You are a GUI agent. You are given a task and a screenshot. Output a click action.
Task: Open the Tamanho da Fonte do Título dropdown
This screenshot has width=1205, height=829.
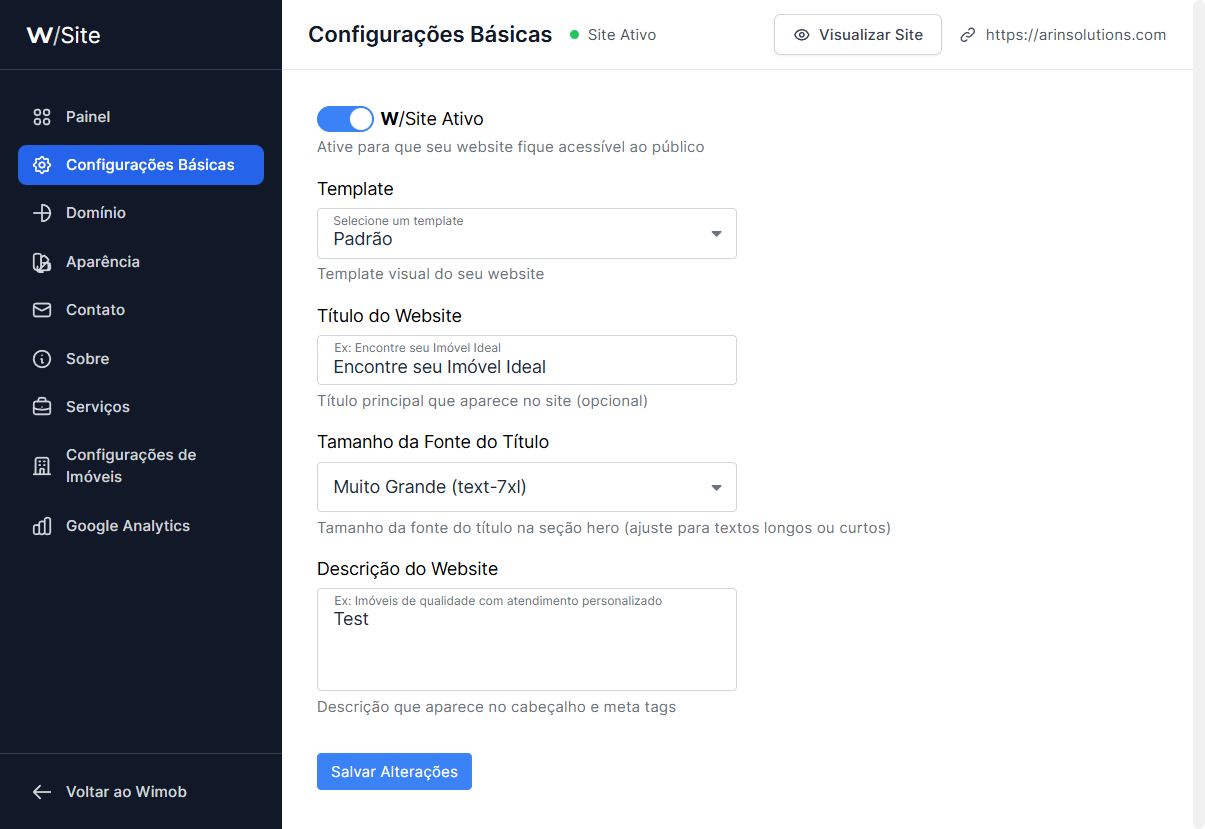(527, 487)
